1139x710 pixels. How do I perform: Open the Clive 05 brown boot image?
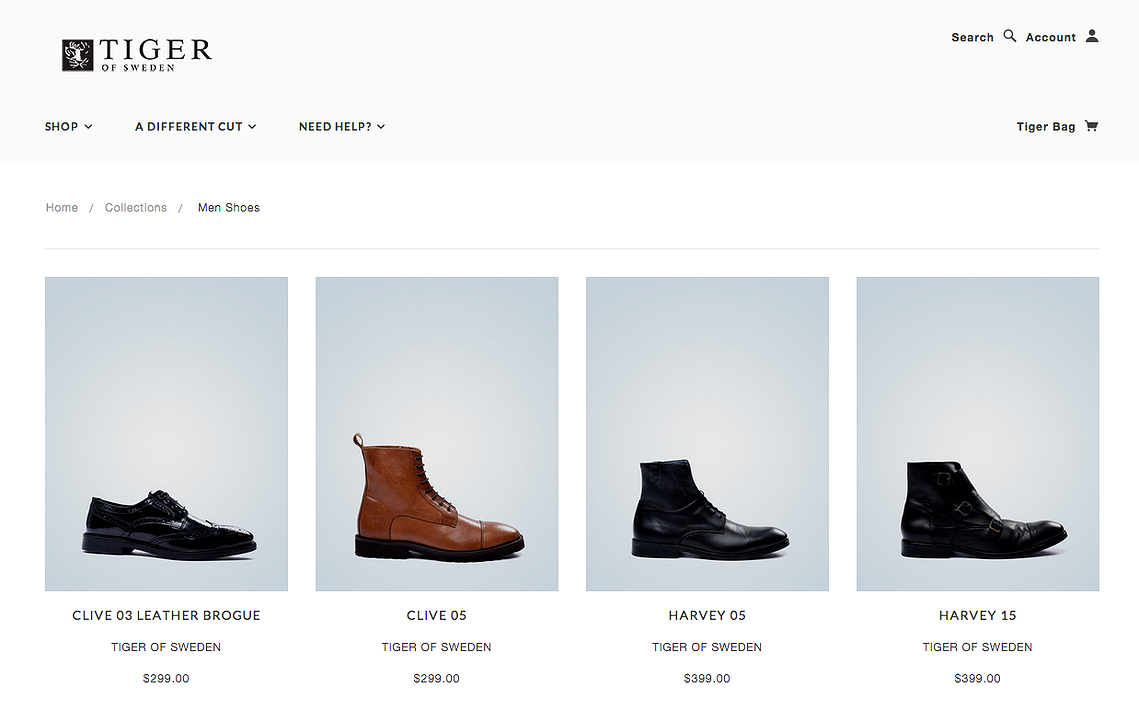point(437,434)
